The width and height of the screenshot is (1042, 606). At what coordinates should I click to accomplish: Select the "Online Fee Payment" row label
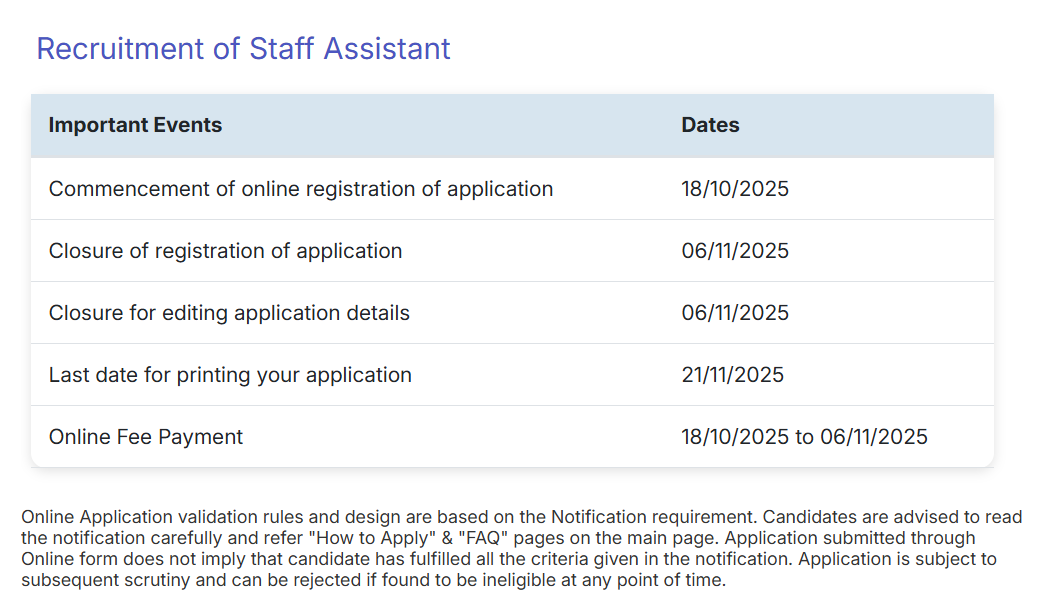(x=146, y=437)
